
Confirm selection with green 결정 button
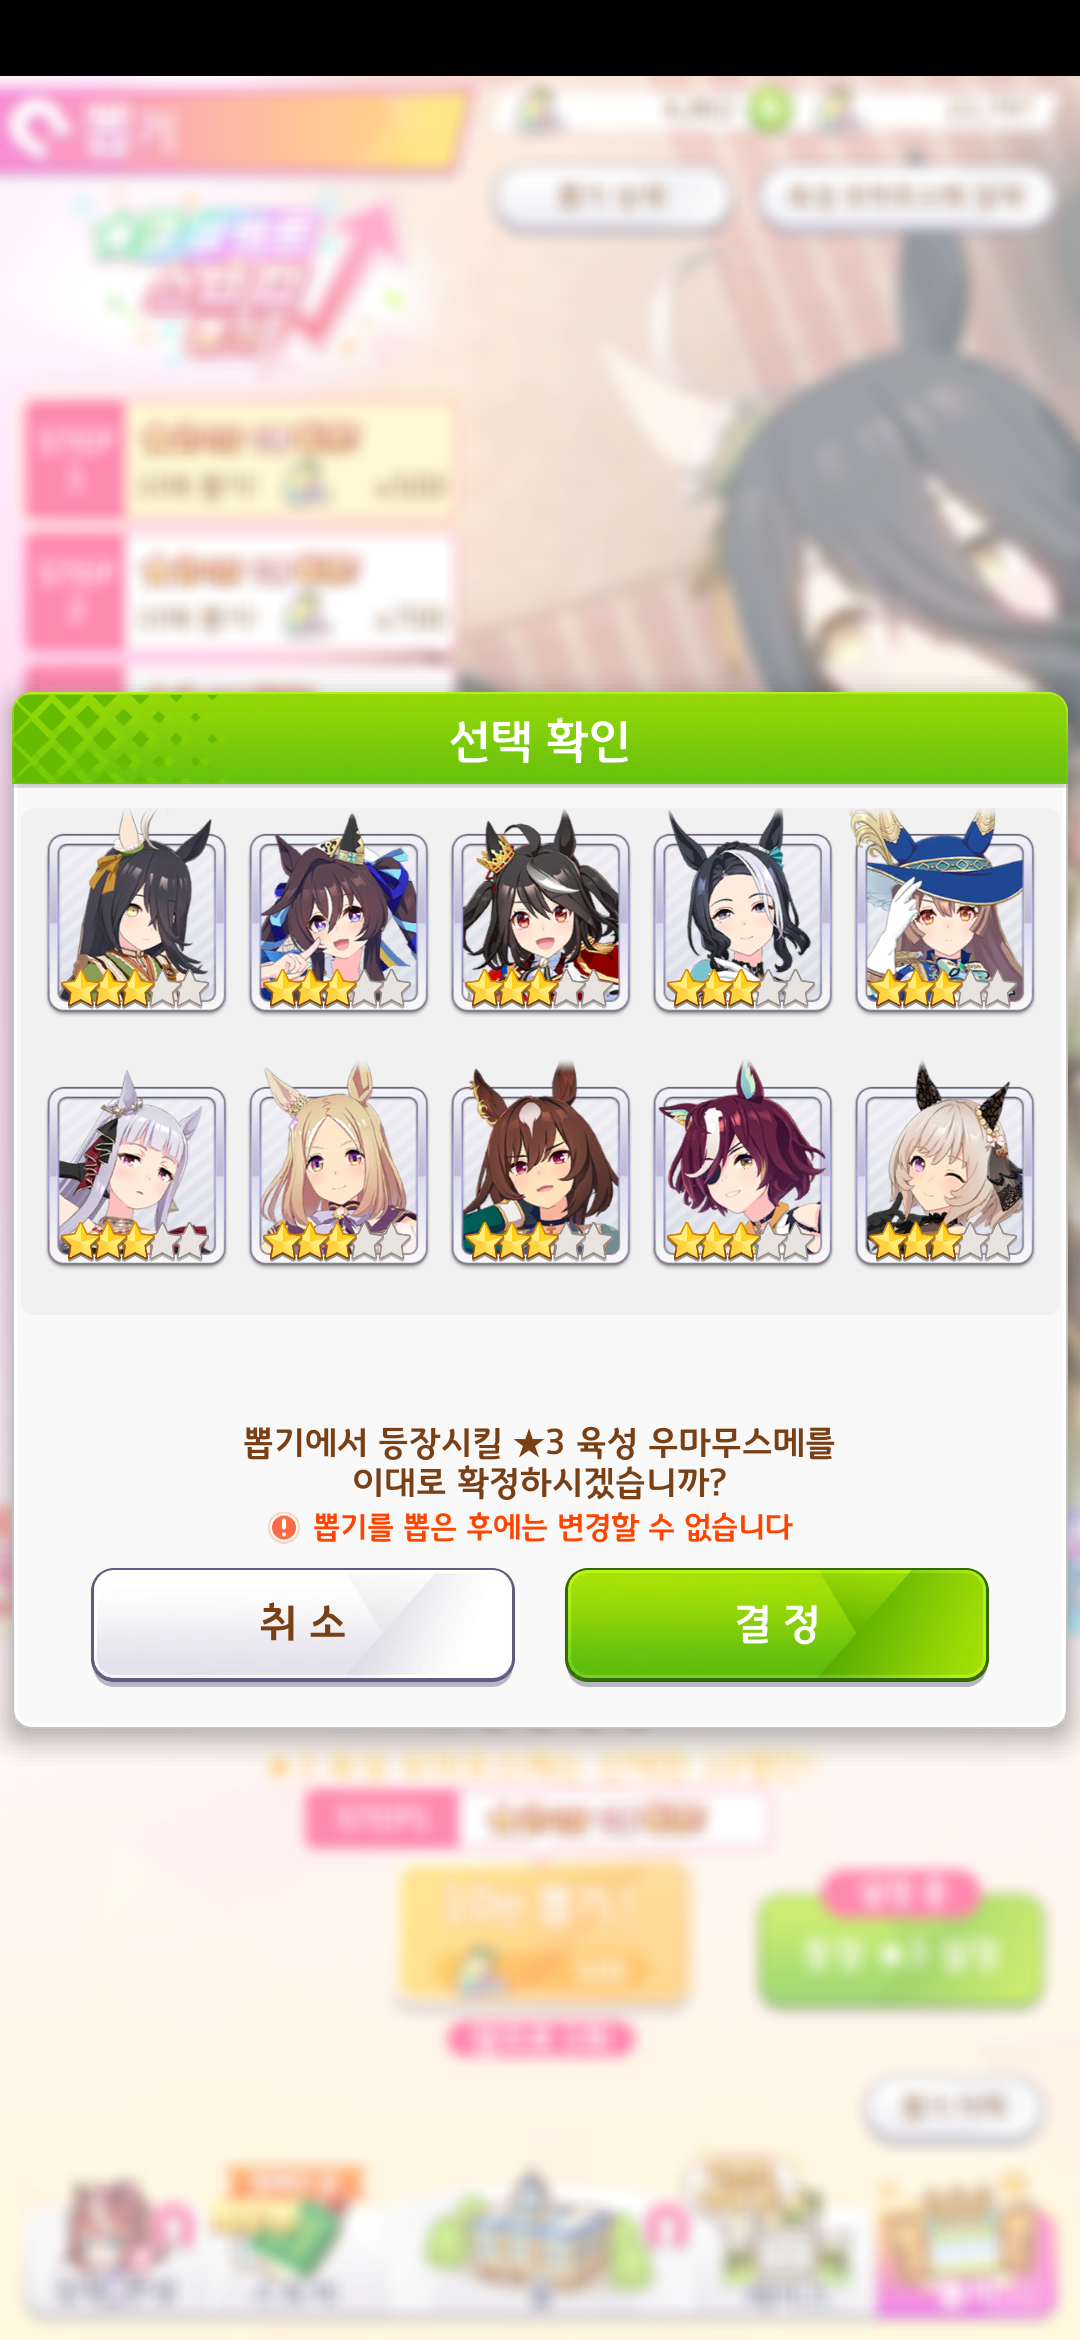click(776, 1624)
